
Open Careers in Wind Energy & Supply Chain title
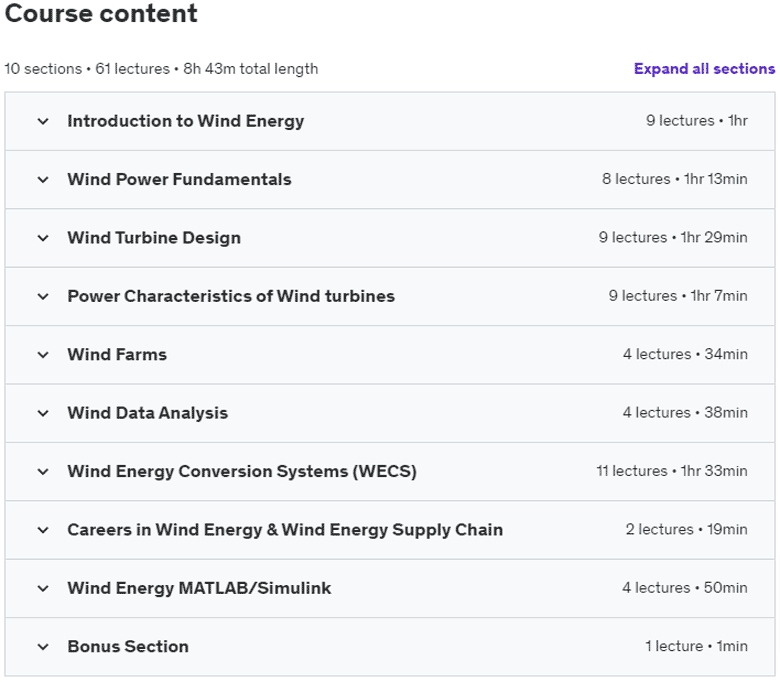click(x=285, y=530)
